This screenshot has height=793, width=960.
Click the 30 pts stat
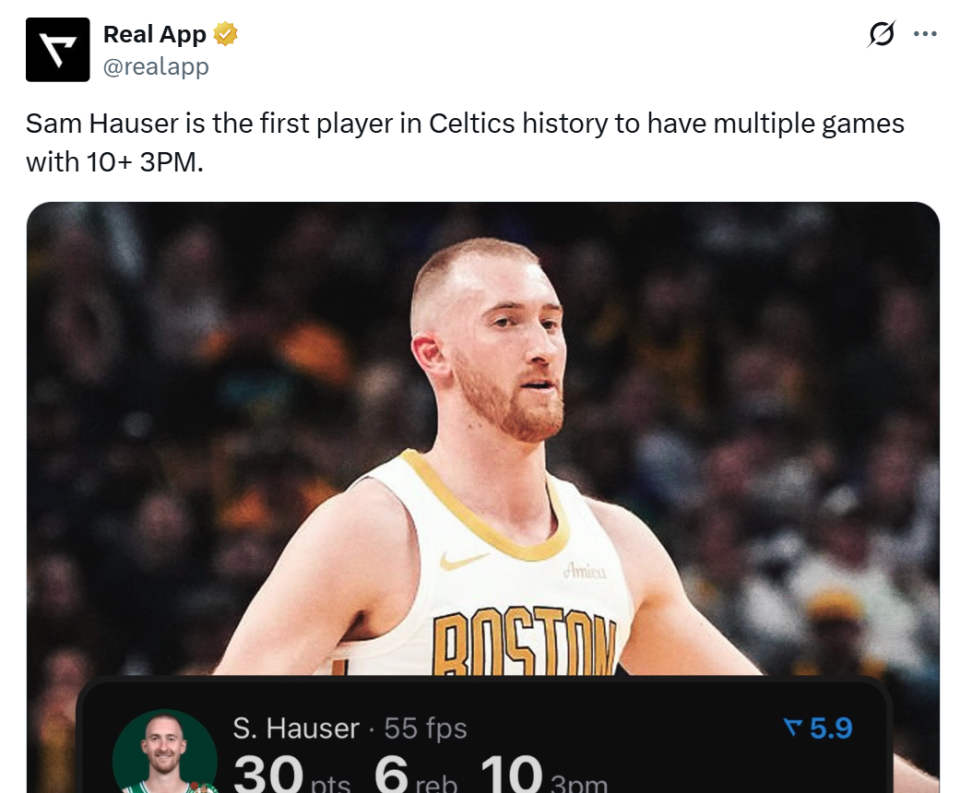coord(291,774)
